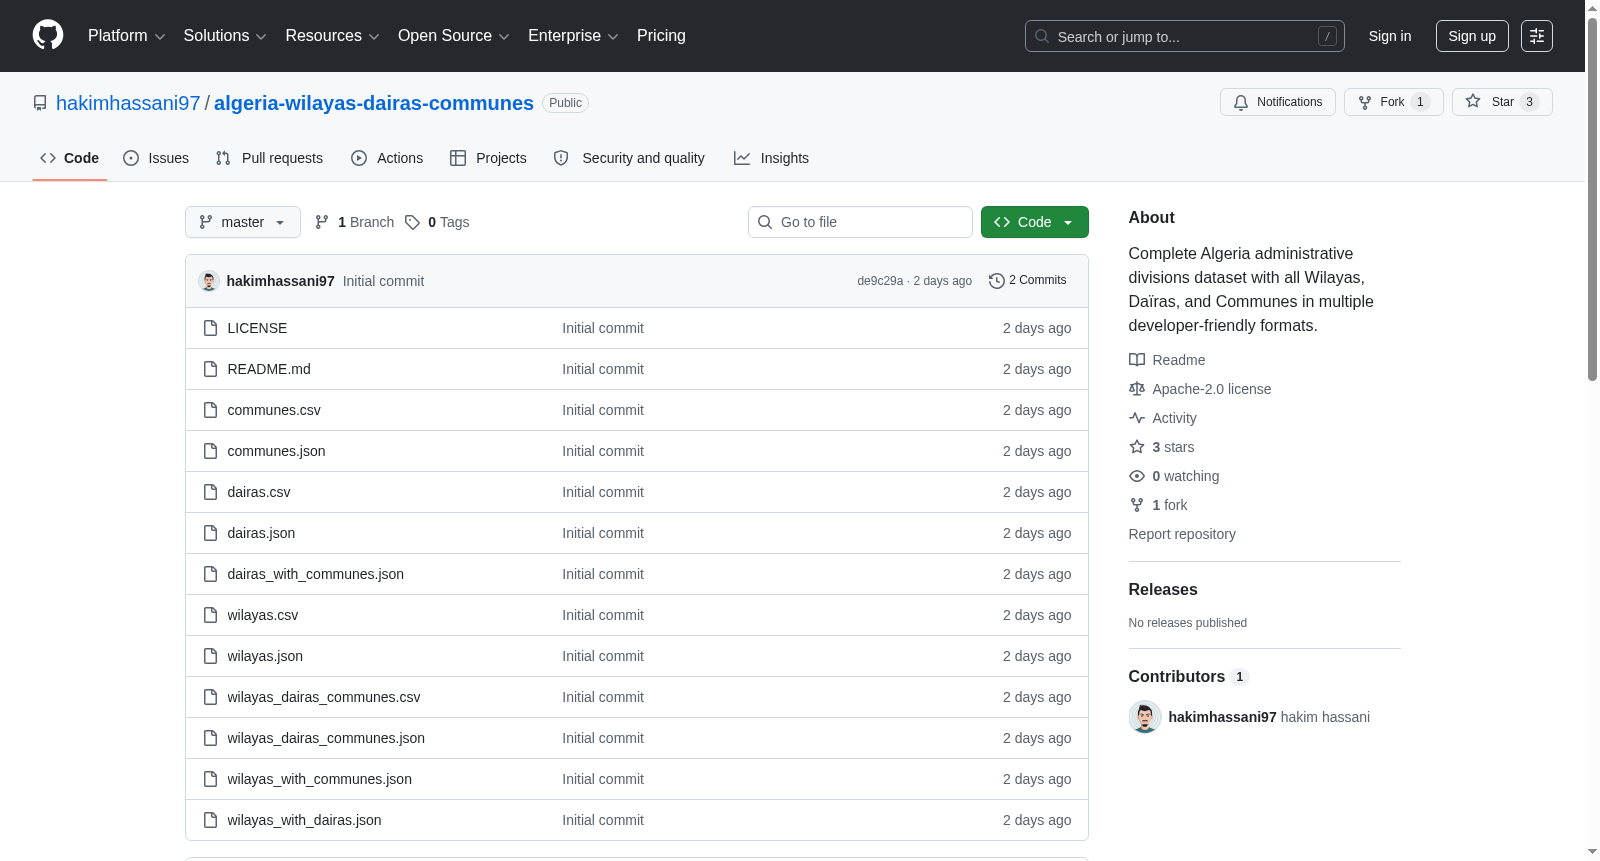View the 2 Commits history
The height and width of the screenshot is (861, 1600).
pos(1028,280)
